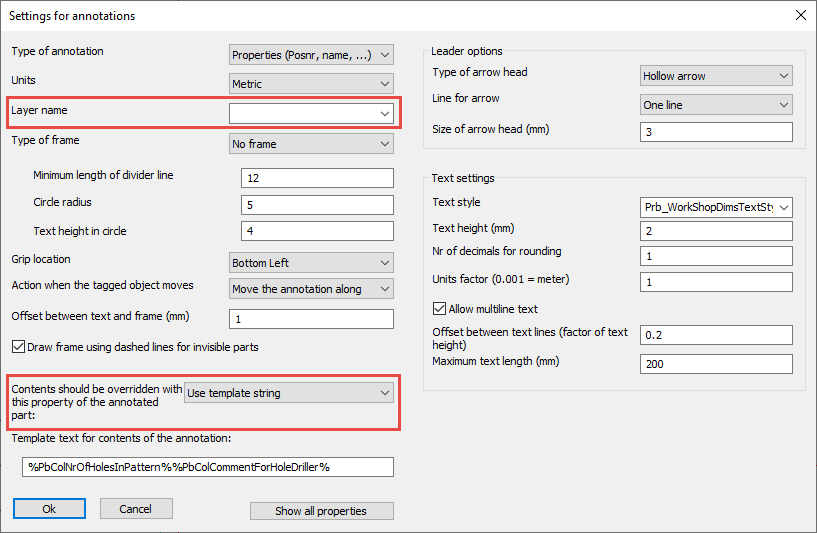This screenshot has height=533, width=817.
Task: Open Type of frame dropdown
Action: tap(311, 144)
